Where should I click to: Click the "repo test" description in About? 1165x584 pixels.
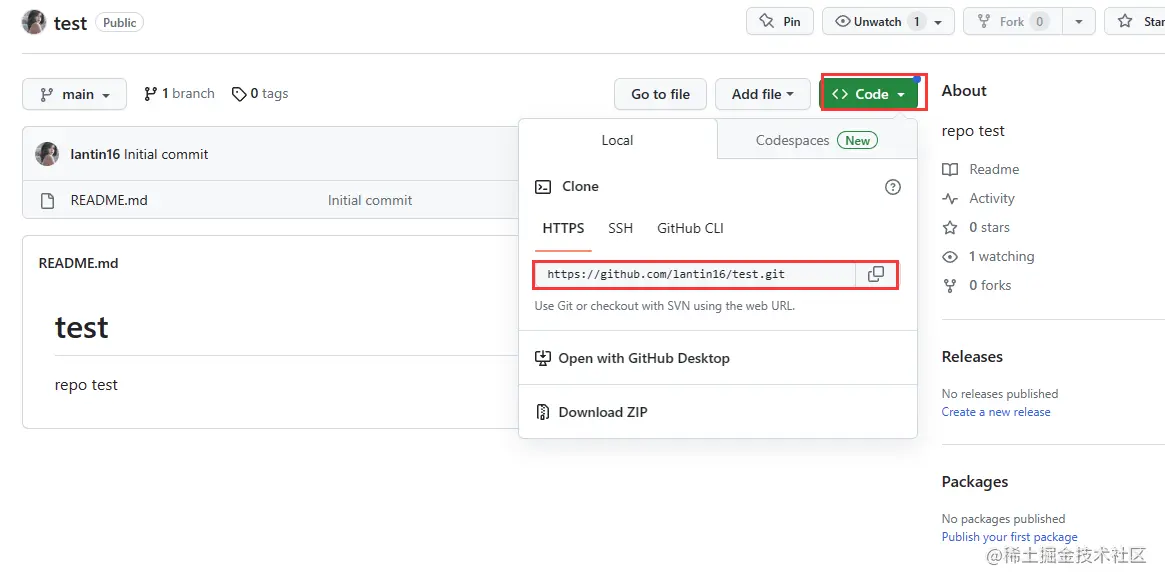(973, 131)
